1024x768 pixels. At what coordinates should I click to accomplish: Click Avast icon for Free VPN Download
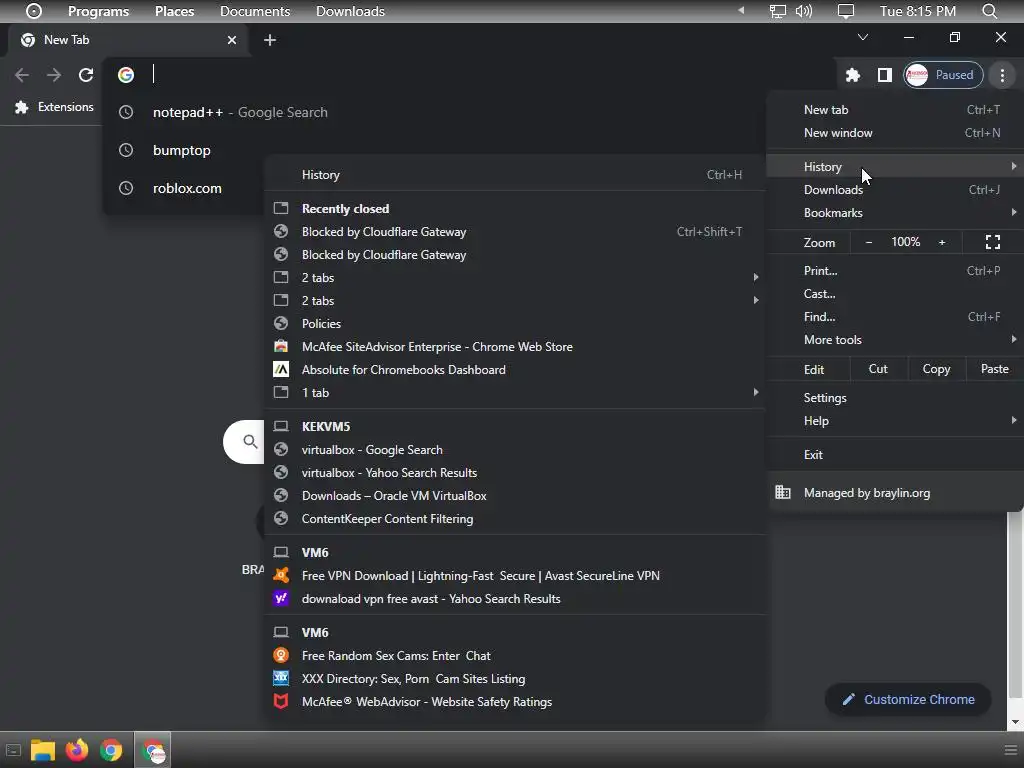(281, 575)
